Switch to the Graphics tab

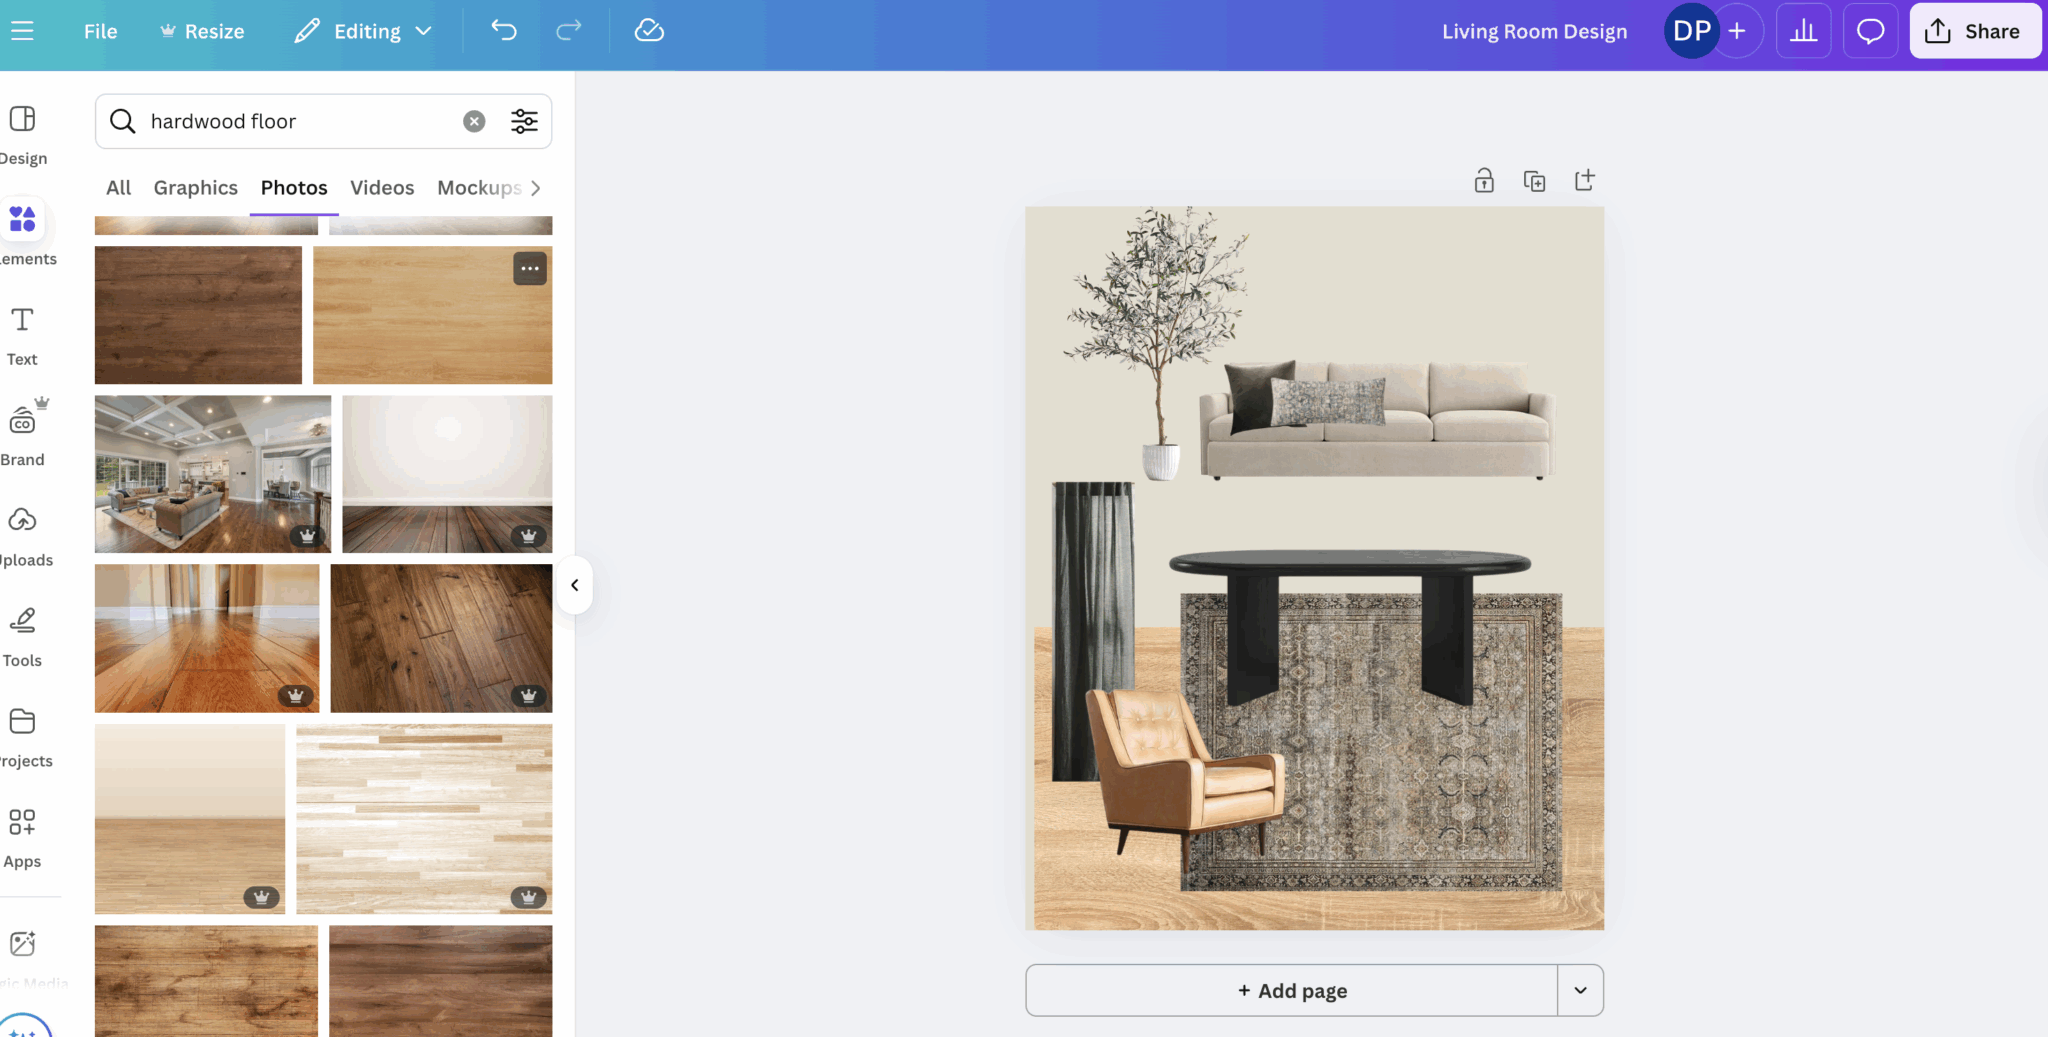(x=196, y=188)
